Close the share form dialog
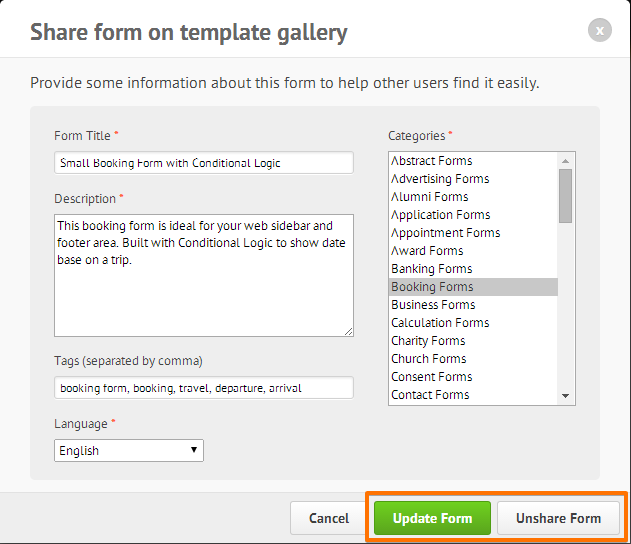 [599, 31]
